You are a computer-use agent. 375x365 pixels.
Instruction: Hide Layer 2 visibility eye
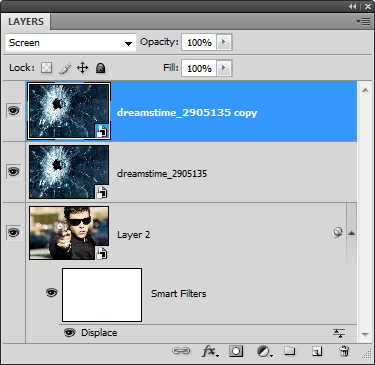[14, 232]
